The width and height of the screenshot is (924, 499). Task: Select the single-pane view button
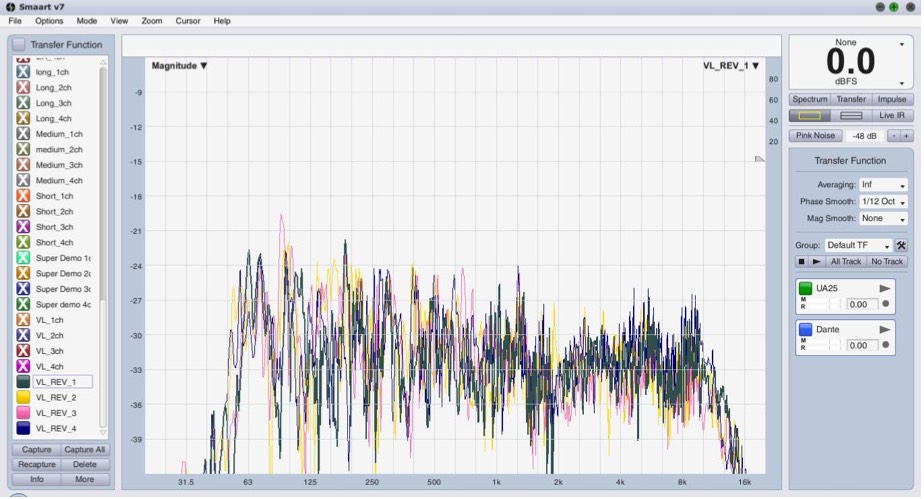pos(810,115)
